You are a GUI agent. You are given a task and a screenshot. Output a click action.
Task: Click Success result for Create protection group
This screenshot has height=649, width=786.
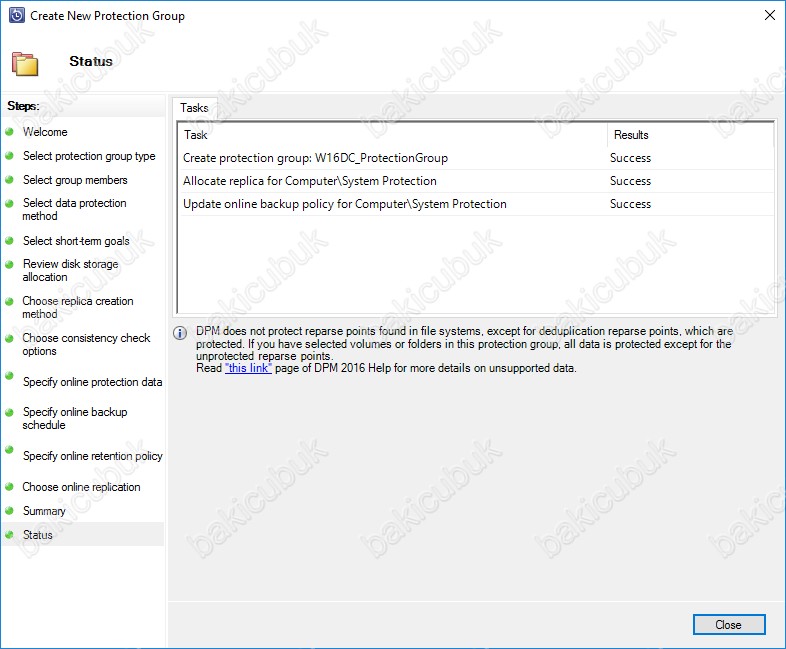pos(630,158)
